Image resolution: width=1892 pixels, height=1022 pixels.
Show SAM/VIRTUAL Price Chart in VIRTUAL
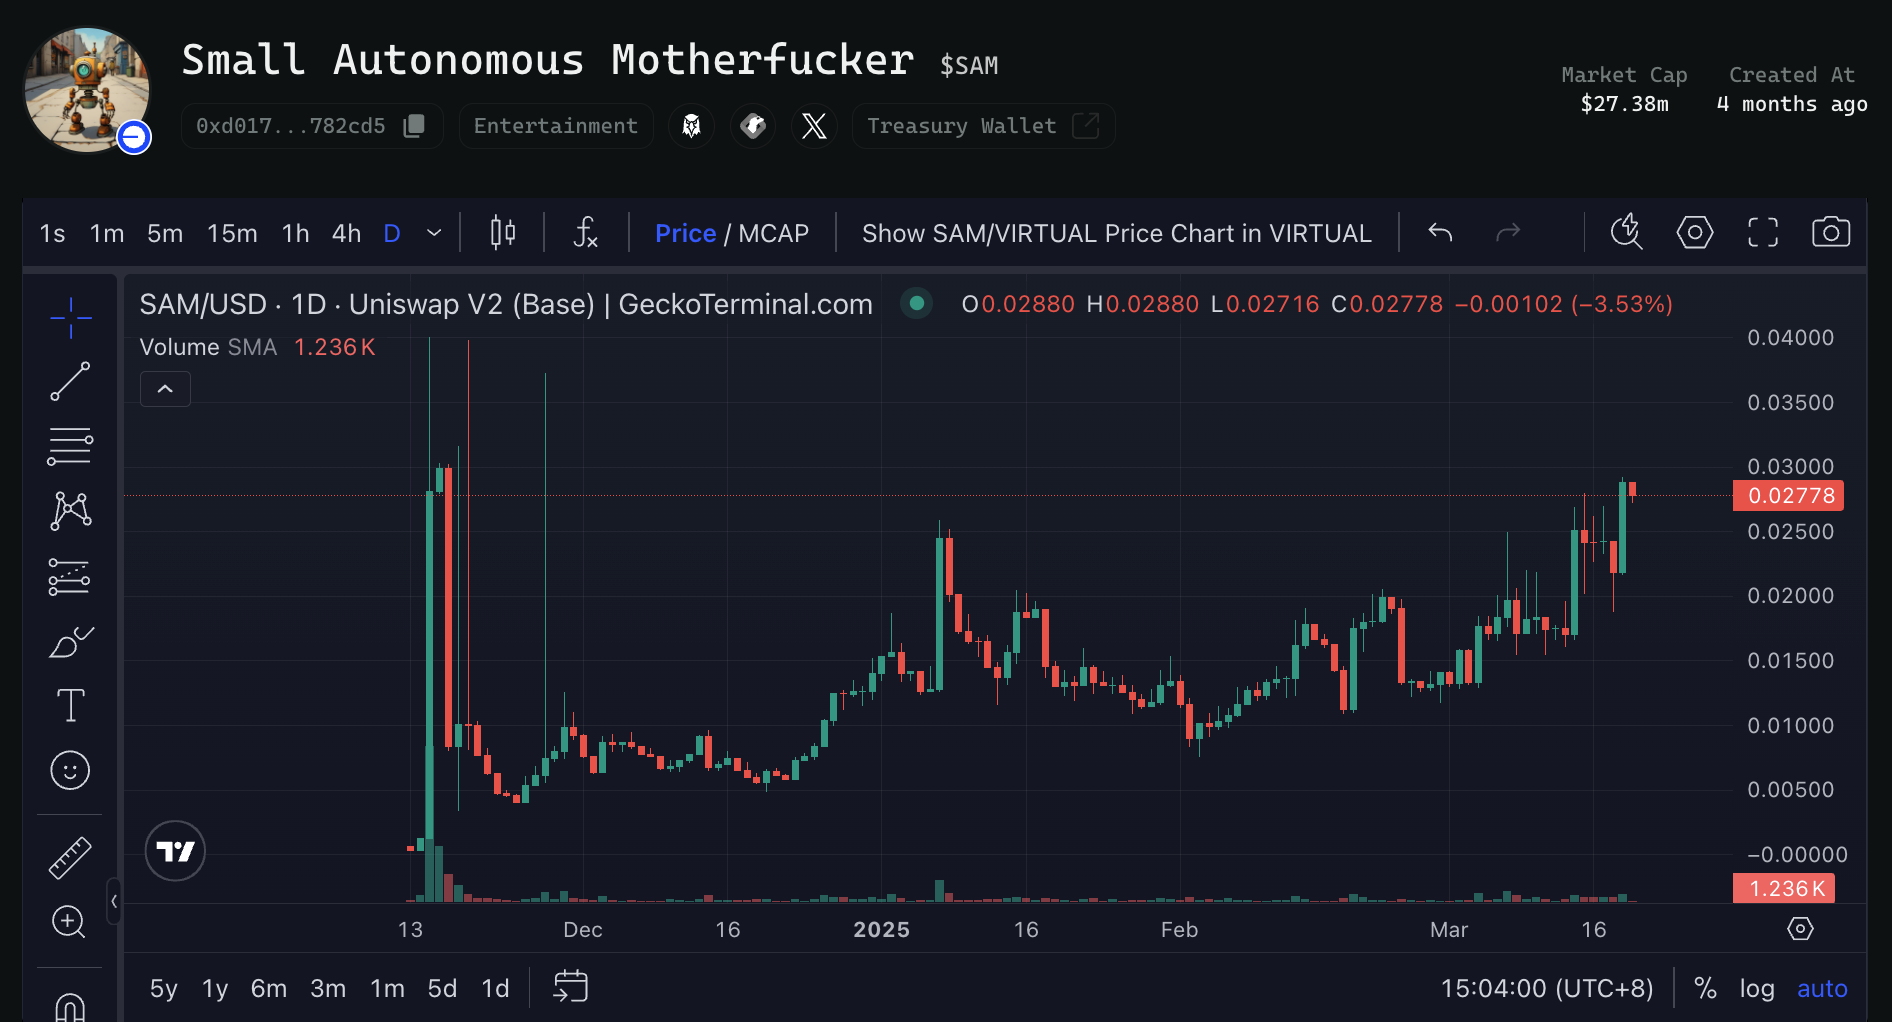1116,233
